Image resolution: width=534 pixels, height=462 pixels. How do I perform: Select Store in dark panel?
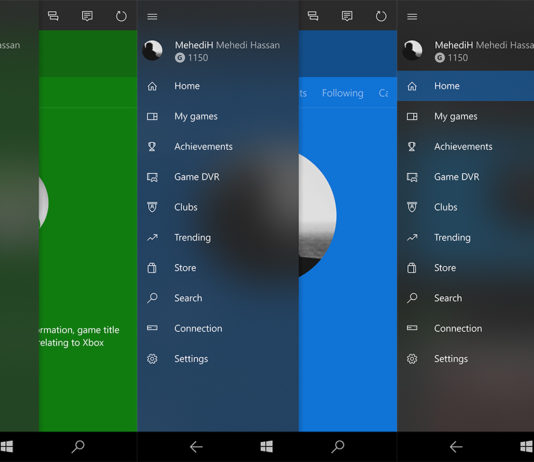pyautogui.click(x=466, y=268)
